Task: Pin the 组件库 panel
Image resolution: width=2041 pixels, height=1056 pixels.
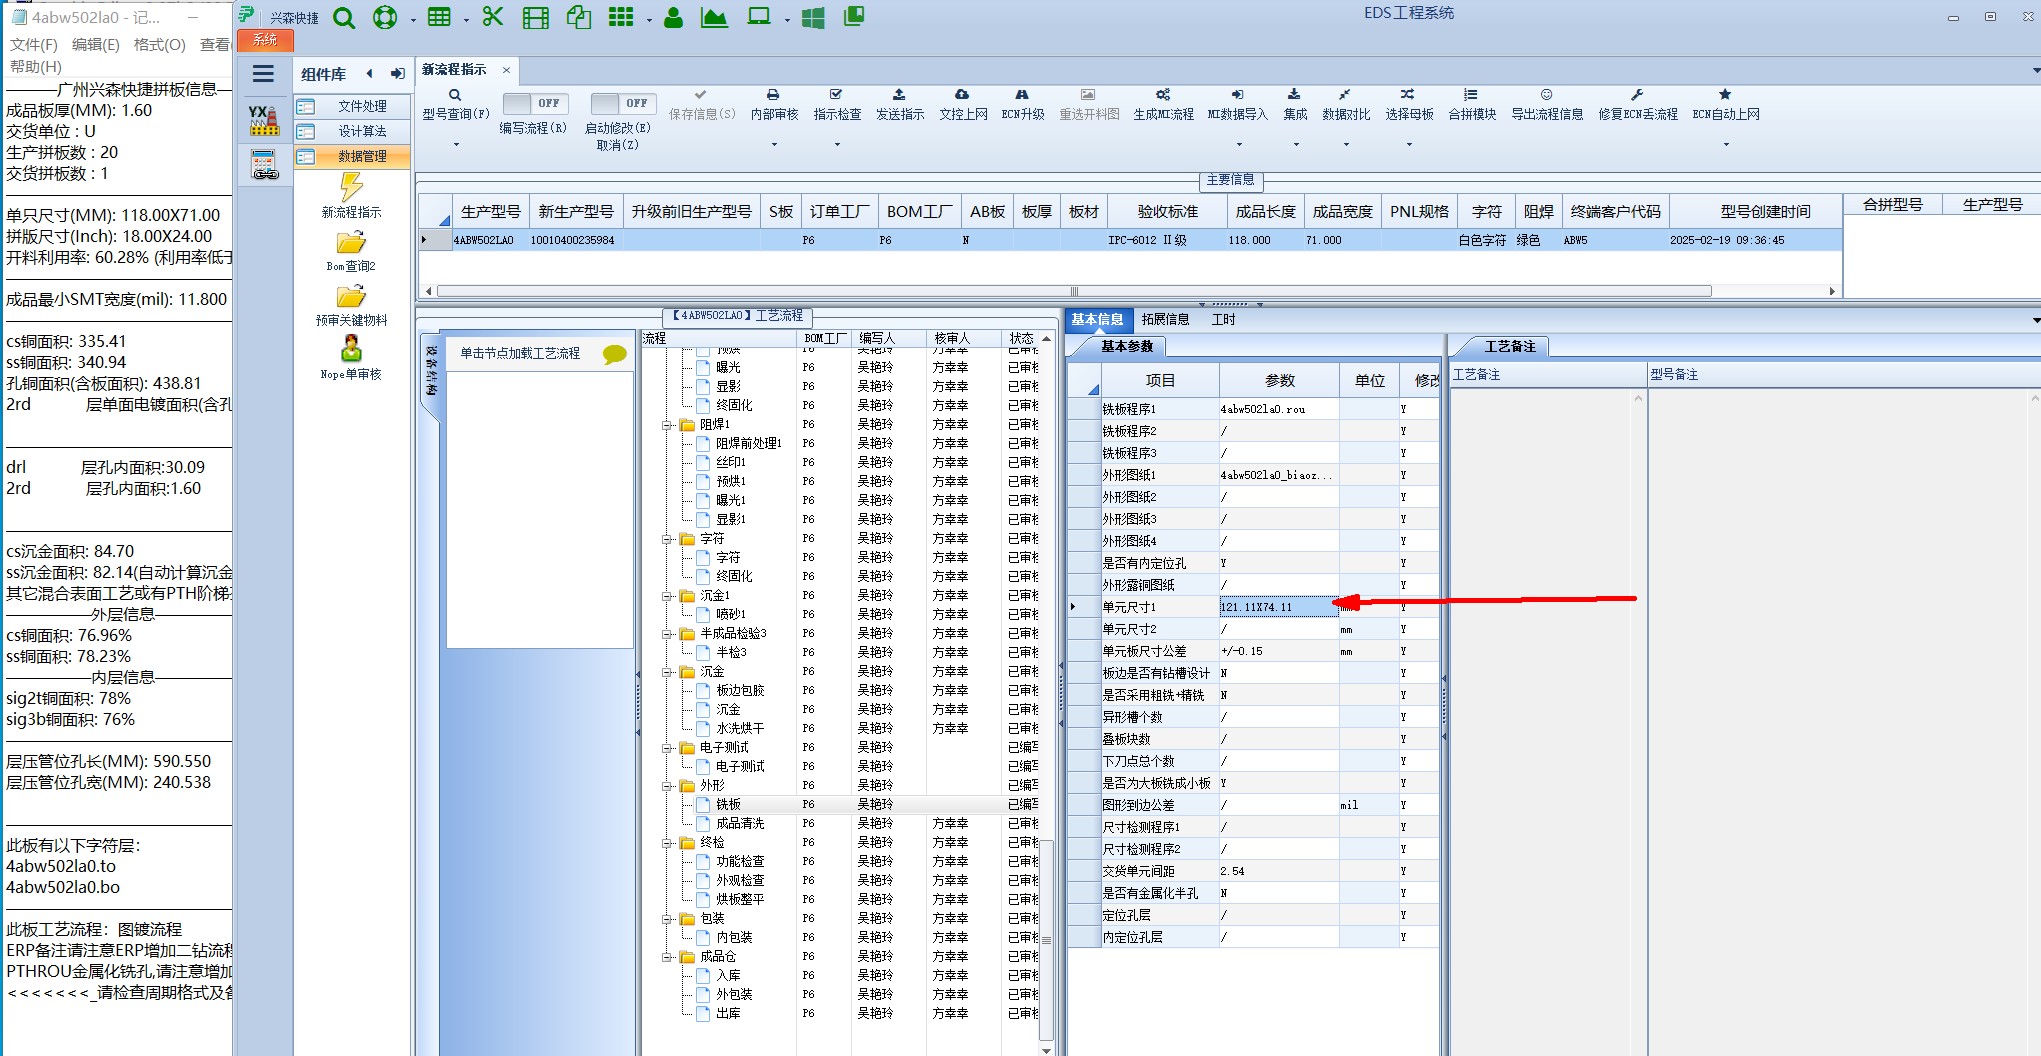Action: click(x=397, y=74)
